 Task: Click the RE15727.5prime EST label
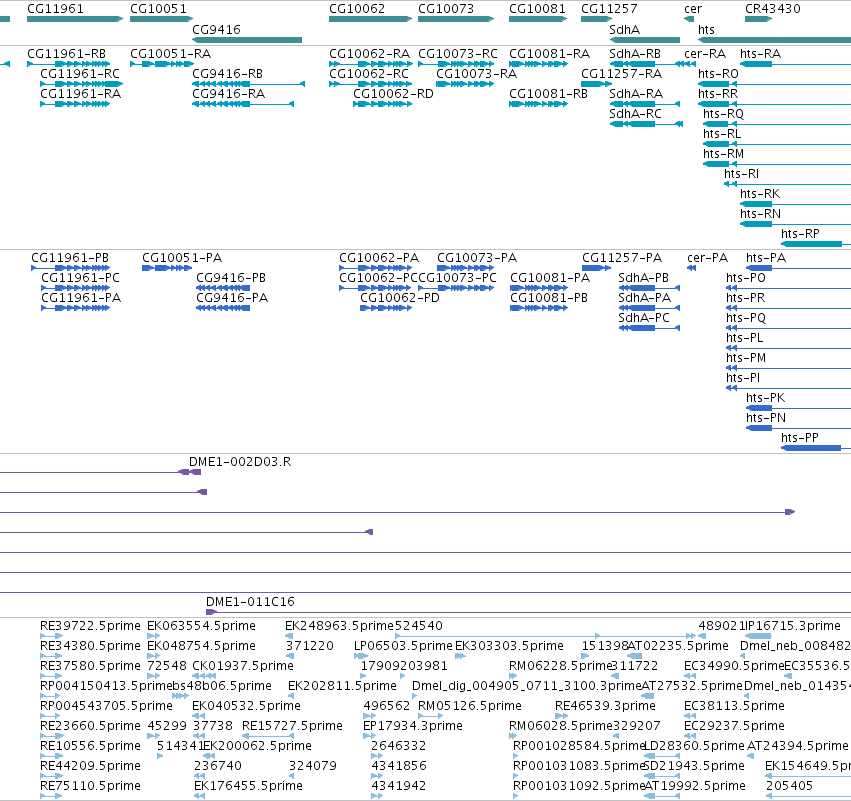tap(292, 726)
